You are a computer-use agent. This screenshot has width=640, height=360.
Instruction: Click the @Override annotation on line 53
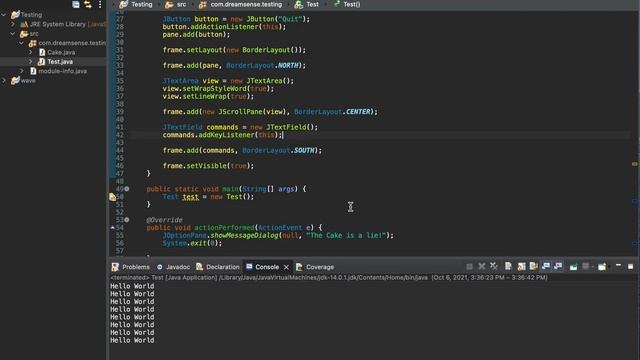point(164,220)
